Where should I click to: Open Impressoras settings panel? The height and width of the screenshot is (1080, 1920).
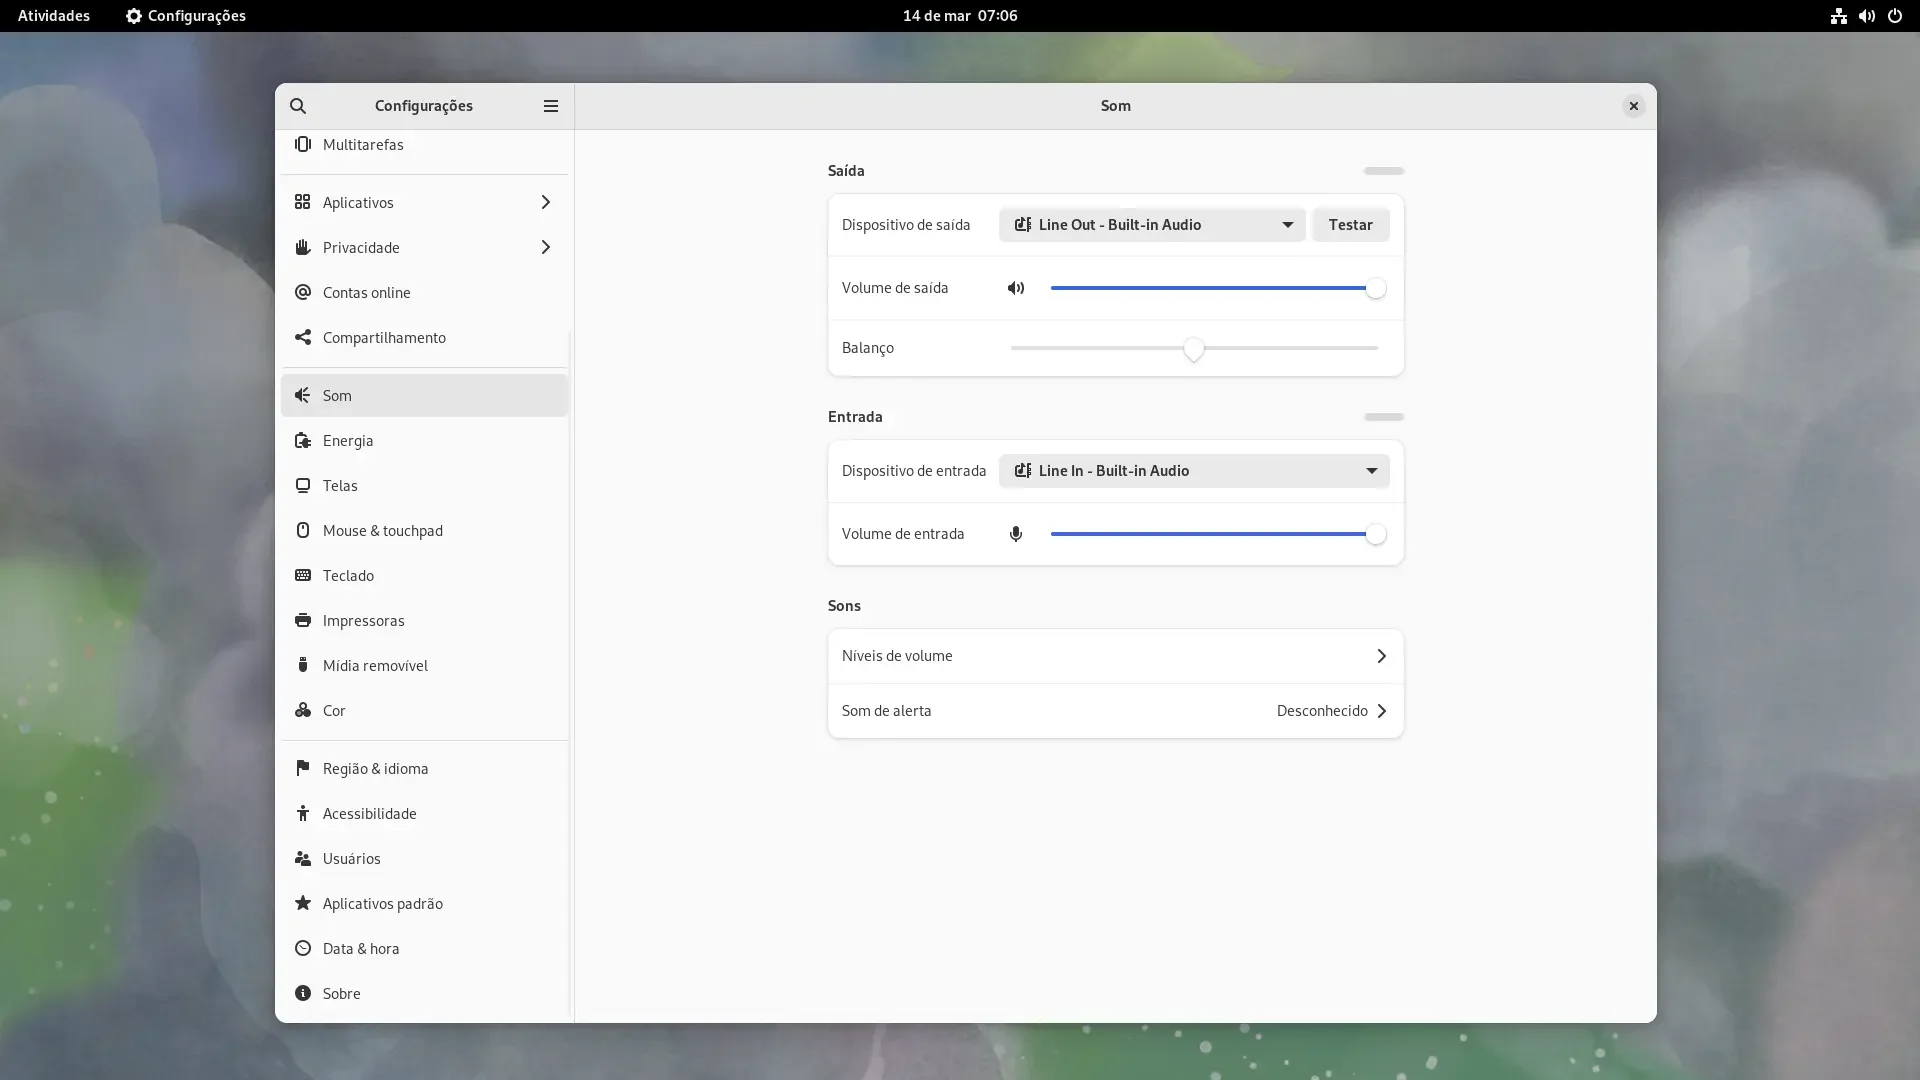(x=424, y=620)
